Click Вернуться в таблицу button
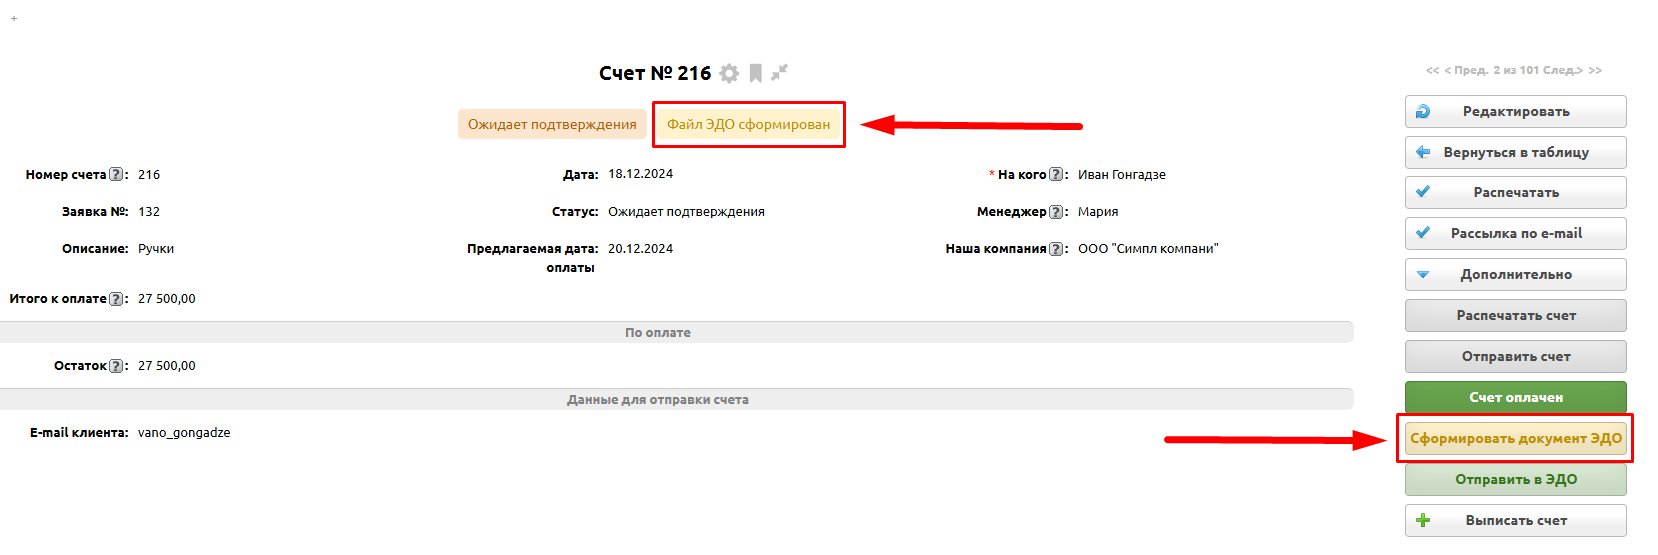Viewport: 1658px width, 555px height. 1515,153
